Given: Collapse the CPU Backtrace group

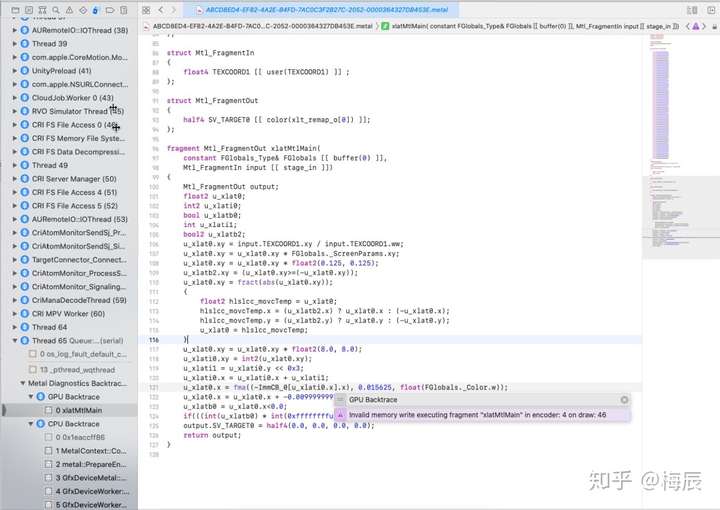Looking at the screenshot, I should (31, 424).
